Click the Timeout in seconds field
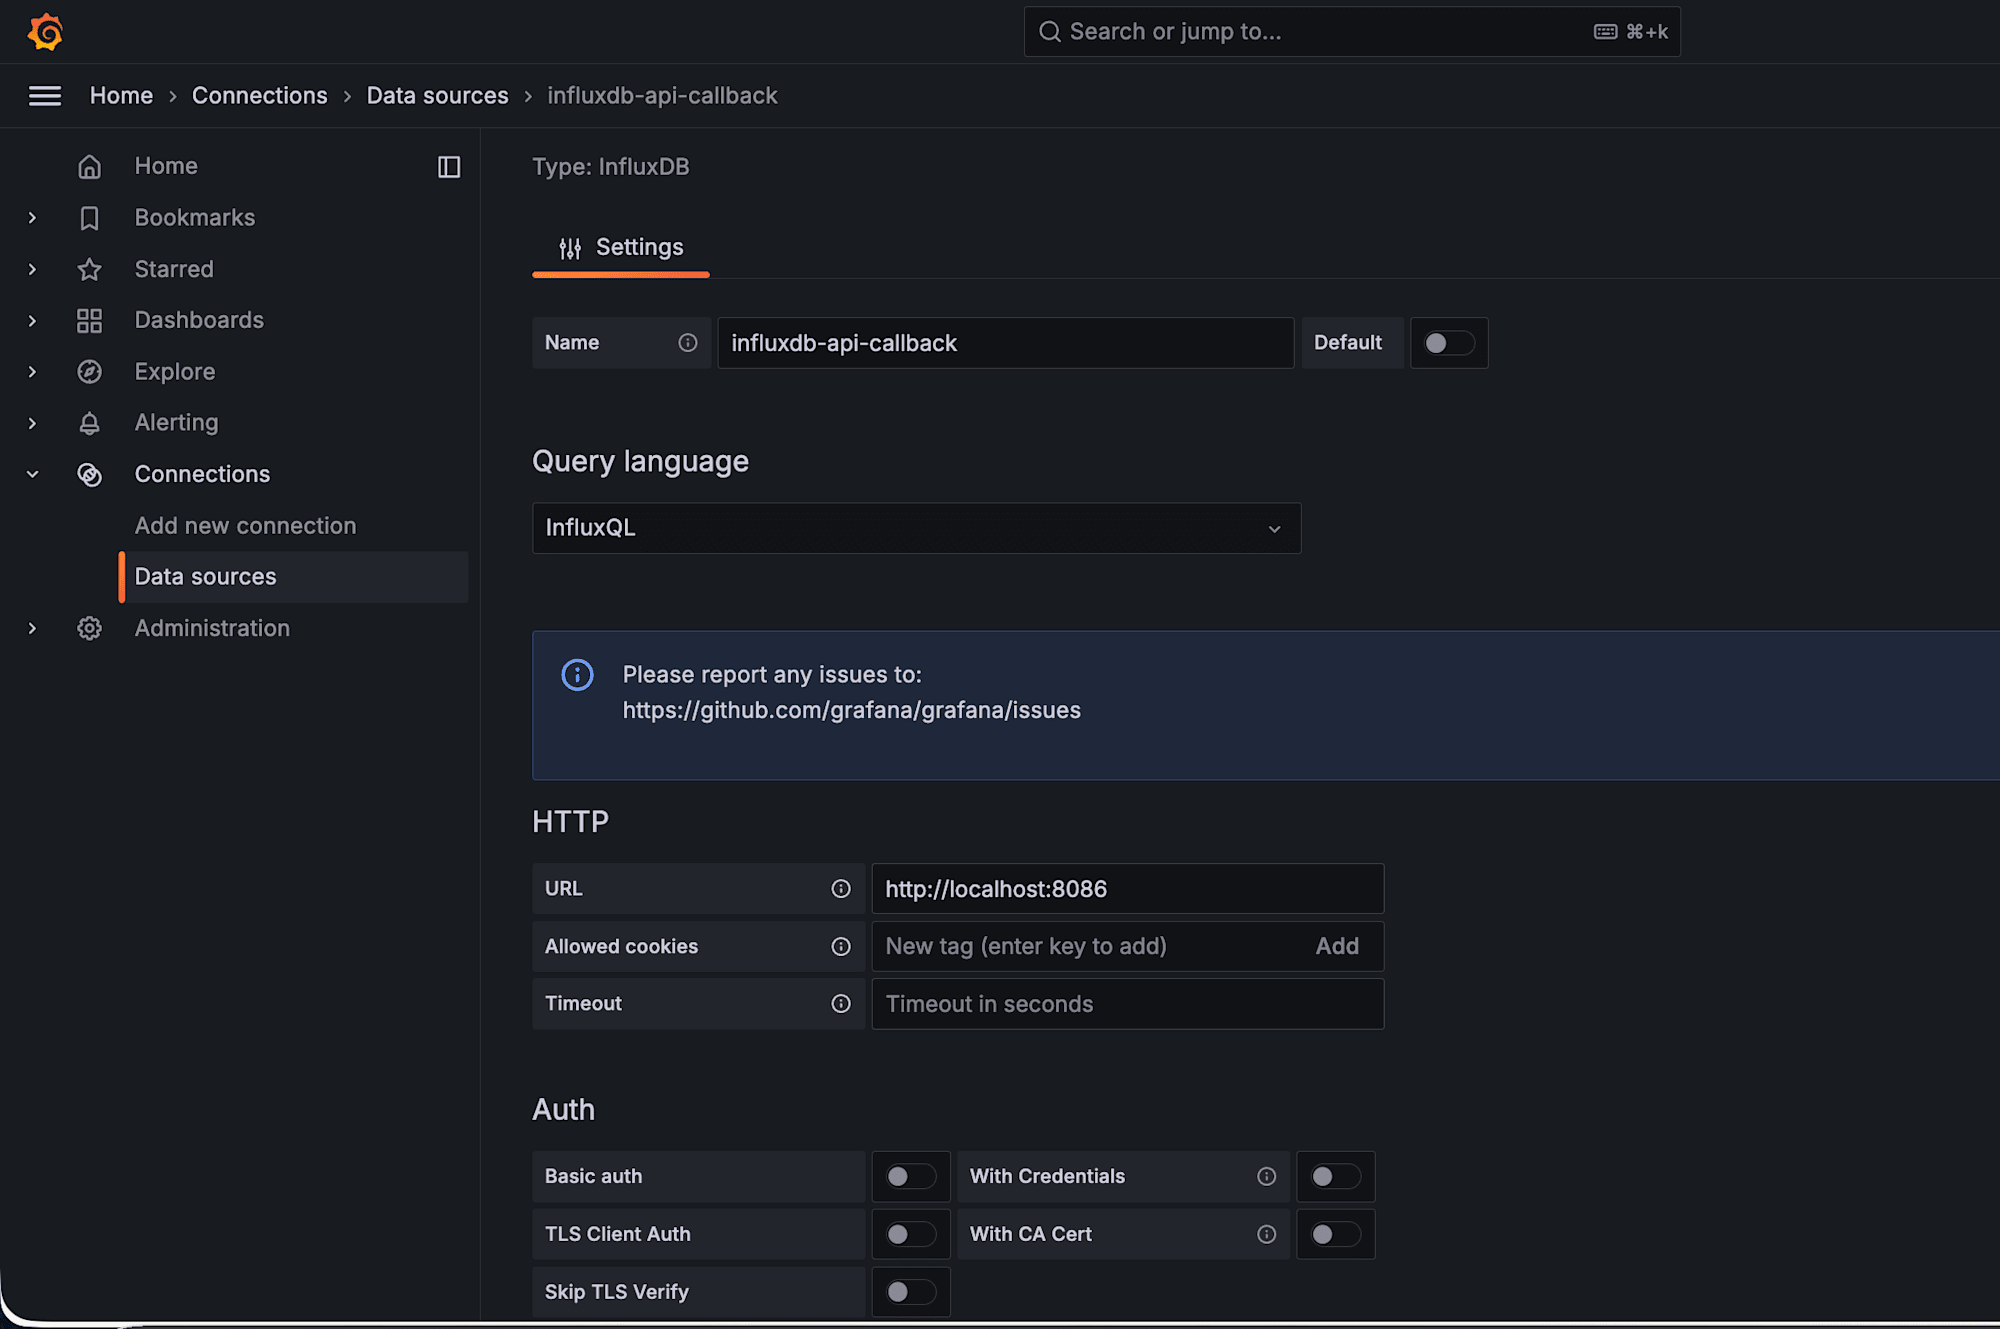The image size is (2000, 1329). coord(1127,1004)
